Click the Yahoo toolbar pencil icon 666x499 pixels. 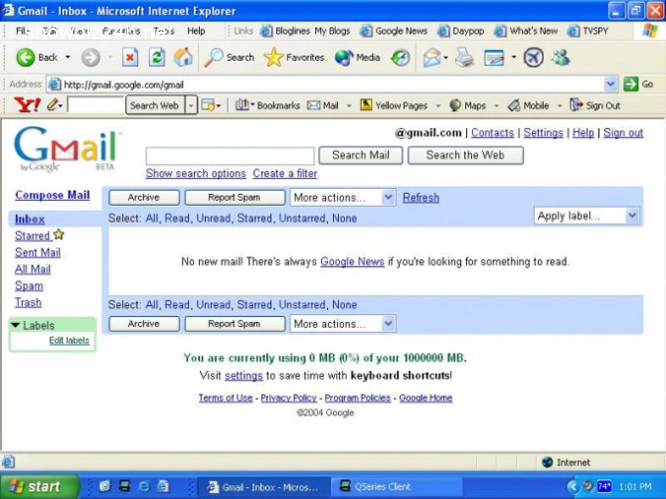click(x=53, y=104)
